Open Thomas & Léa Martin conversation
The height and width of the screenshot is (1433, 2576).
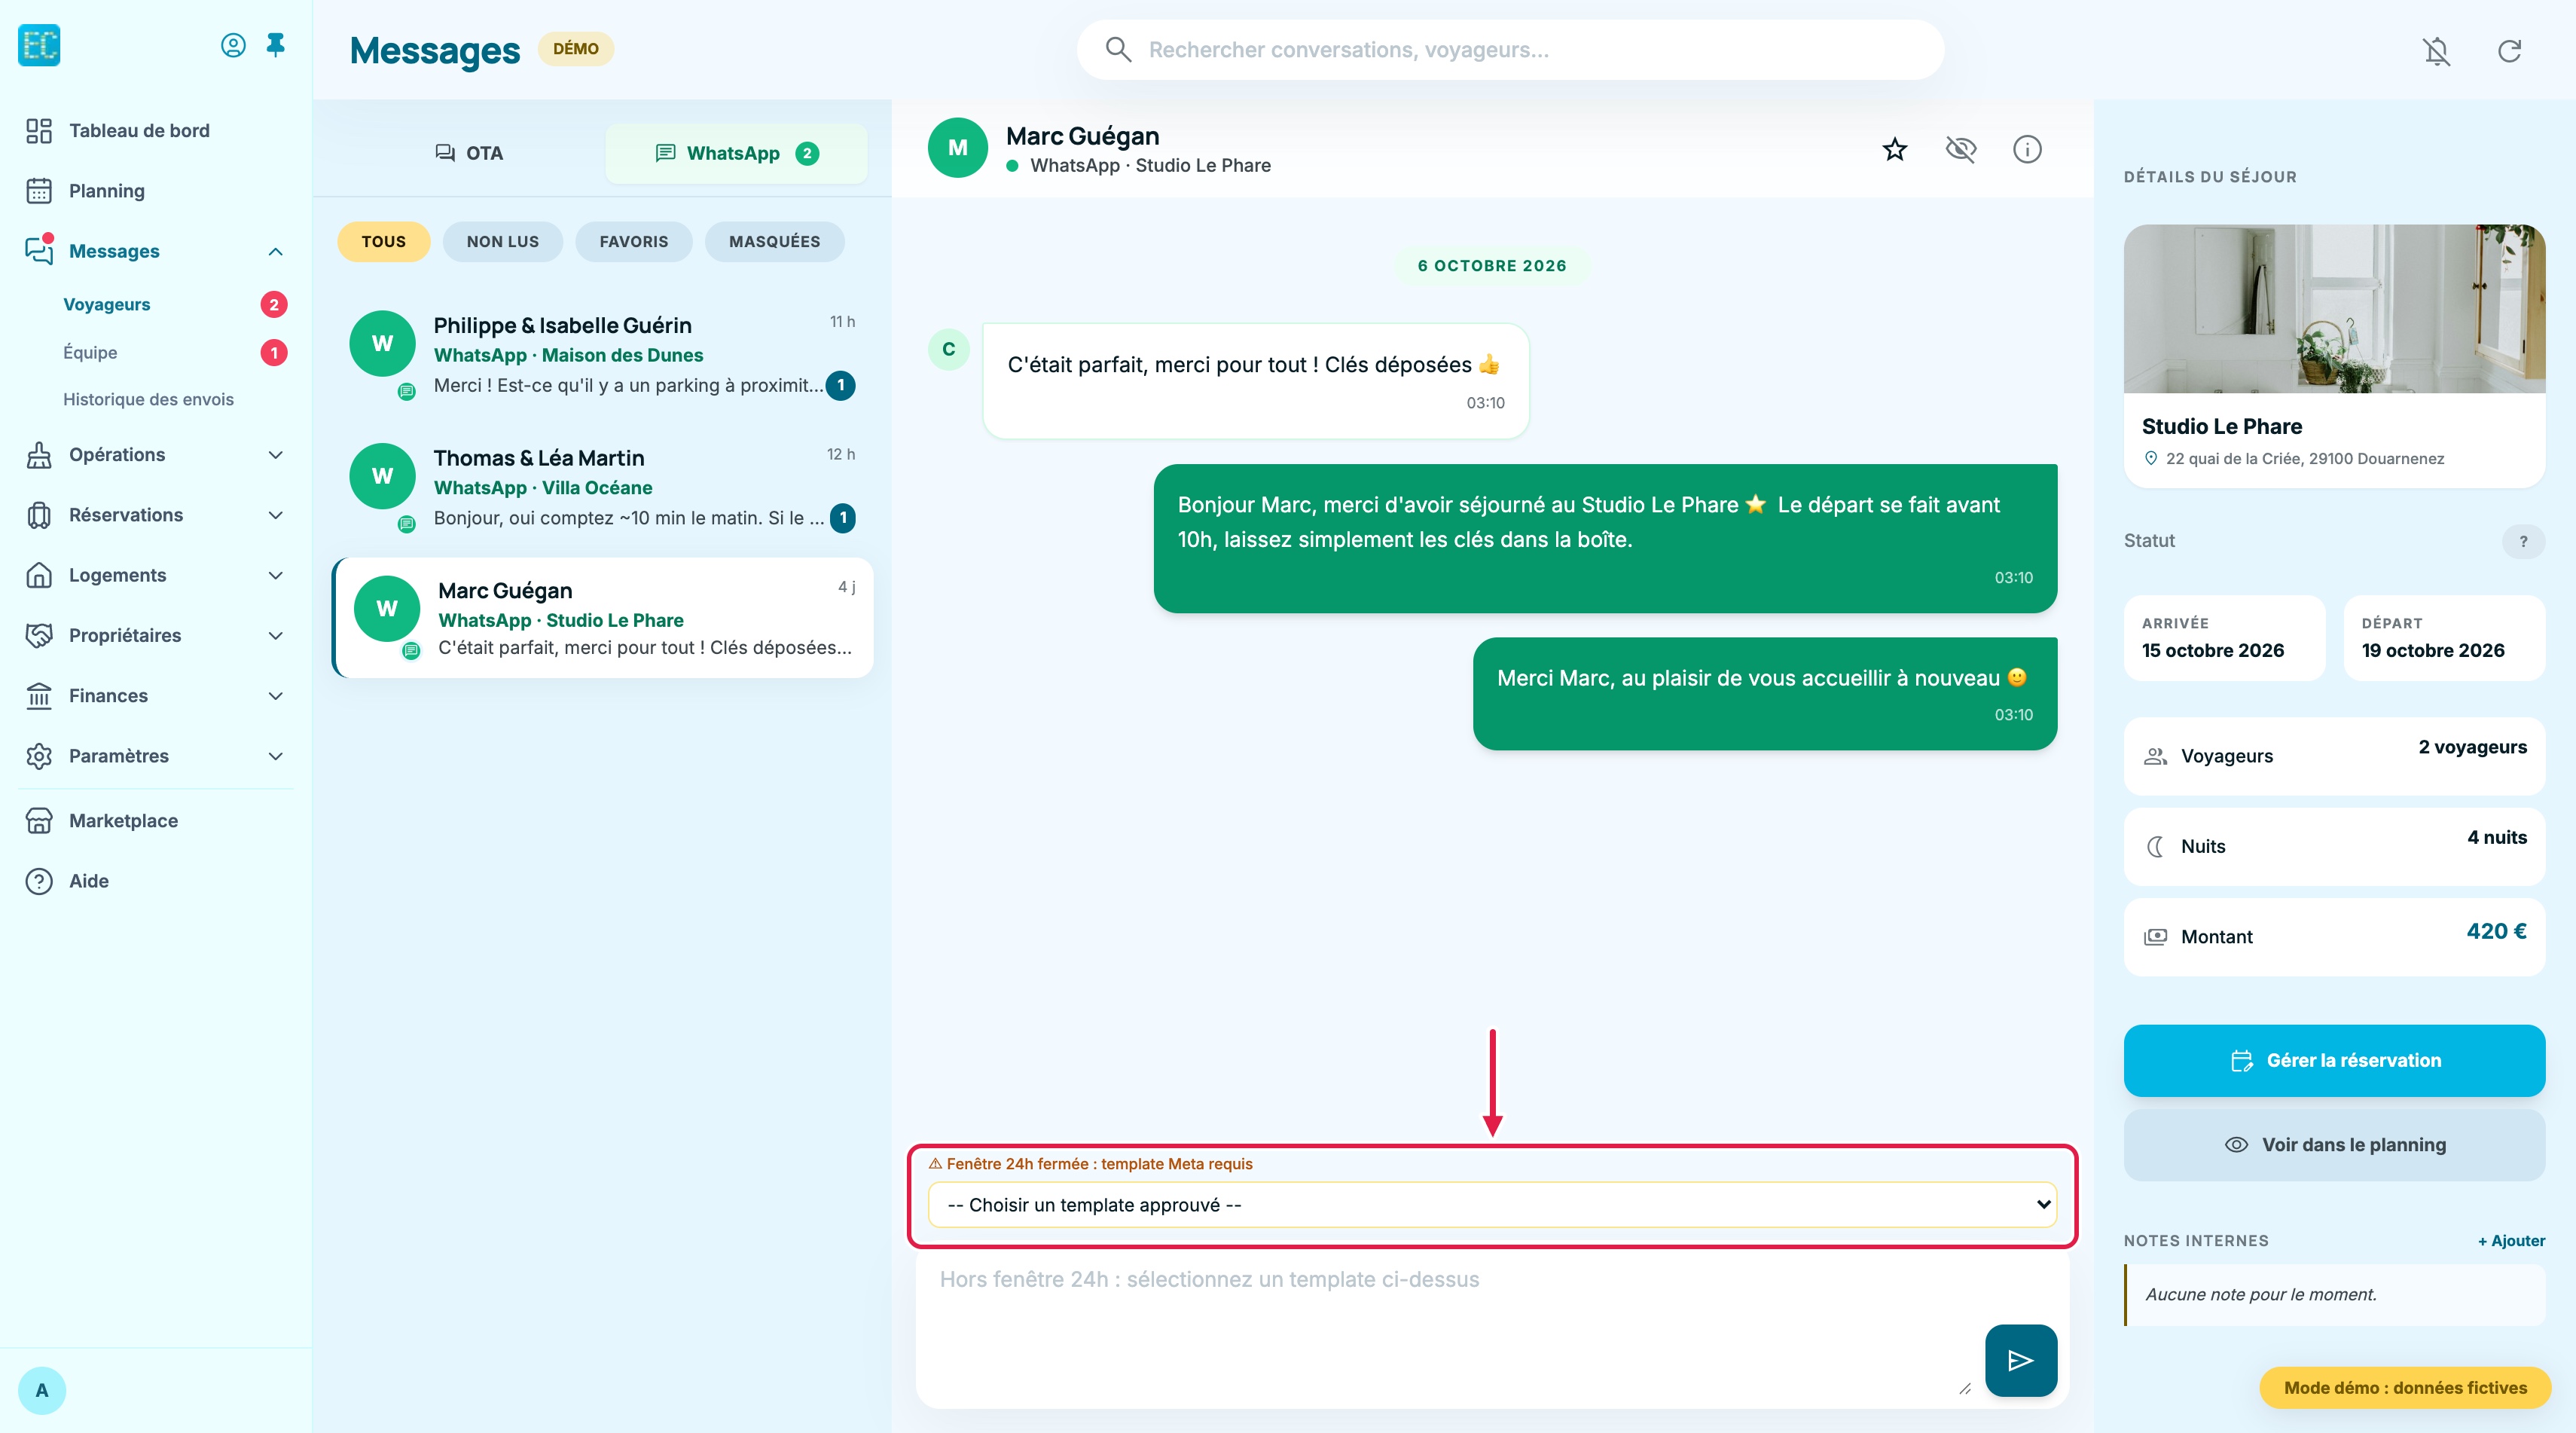click(602, 487)
